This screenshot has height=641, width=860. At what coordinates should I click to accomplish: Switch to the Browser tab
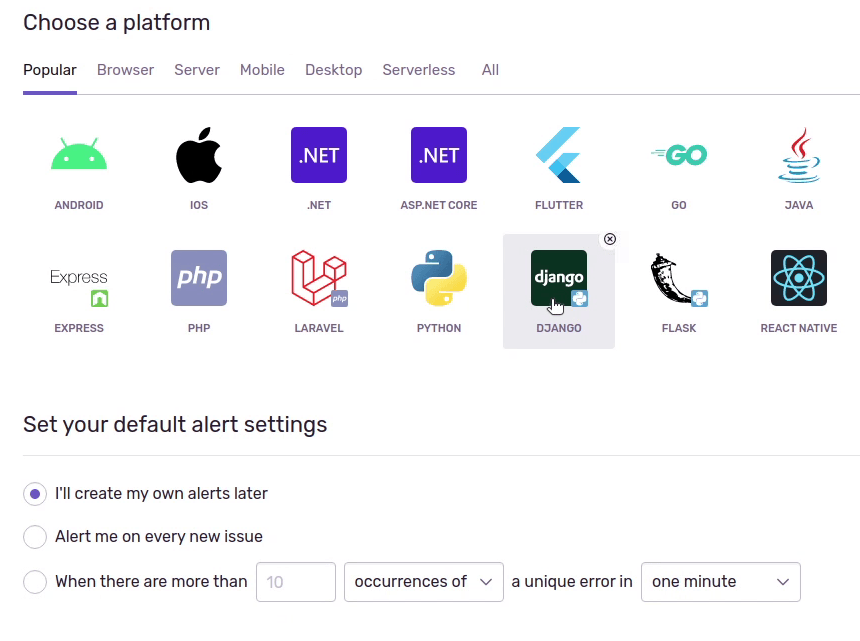pyautogui.click(x=125, y=70)
